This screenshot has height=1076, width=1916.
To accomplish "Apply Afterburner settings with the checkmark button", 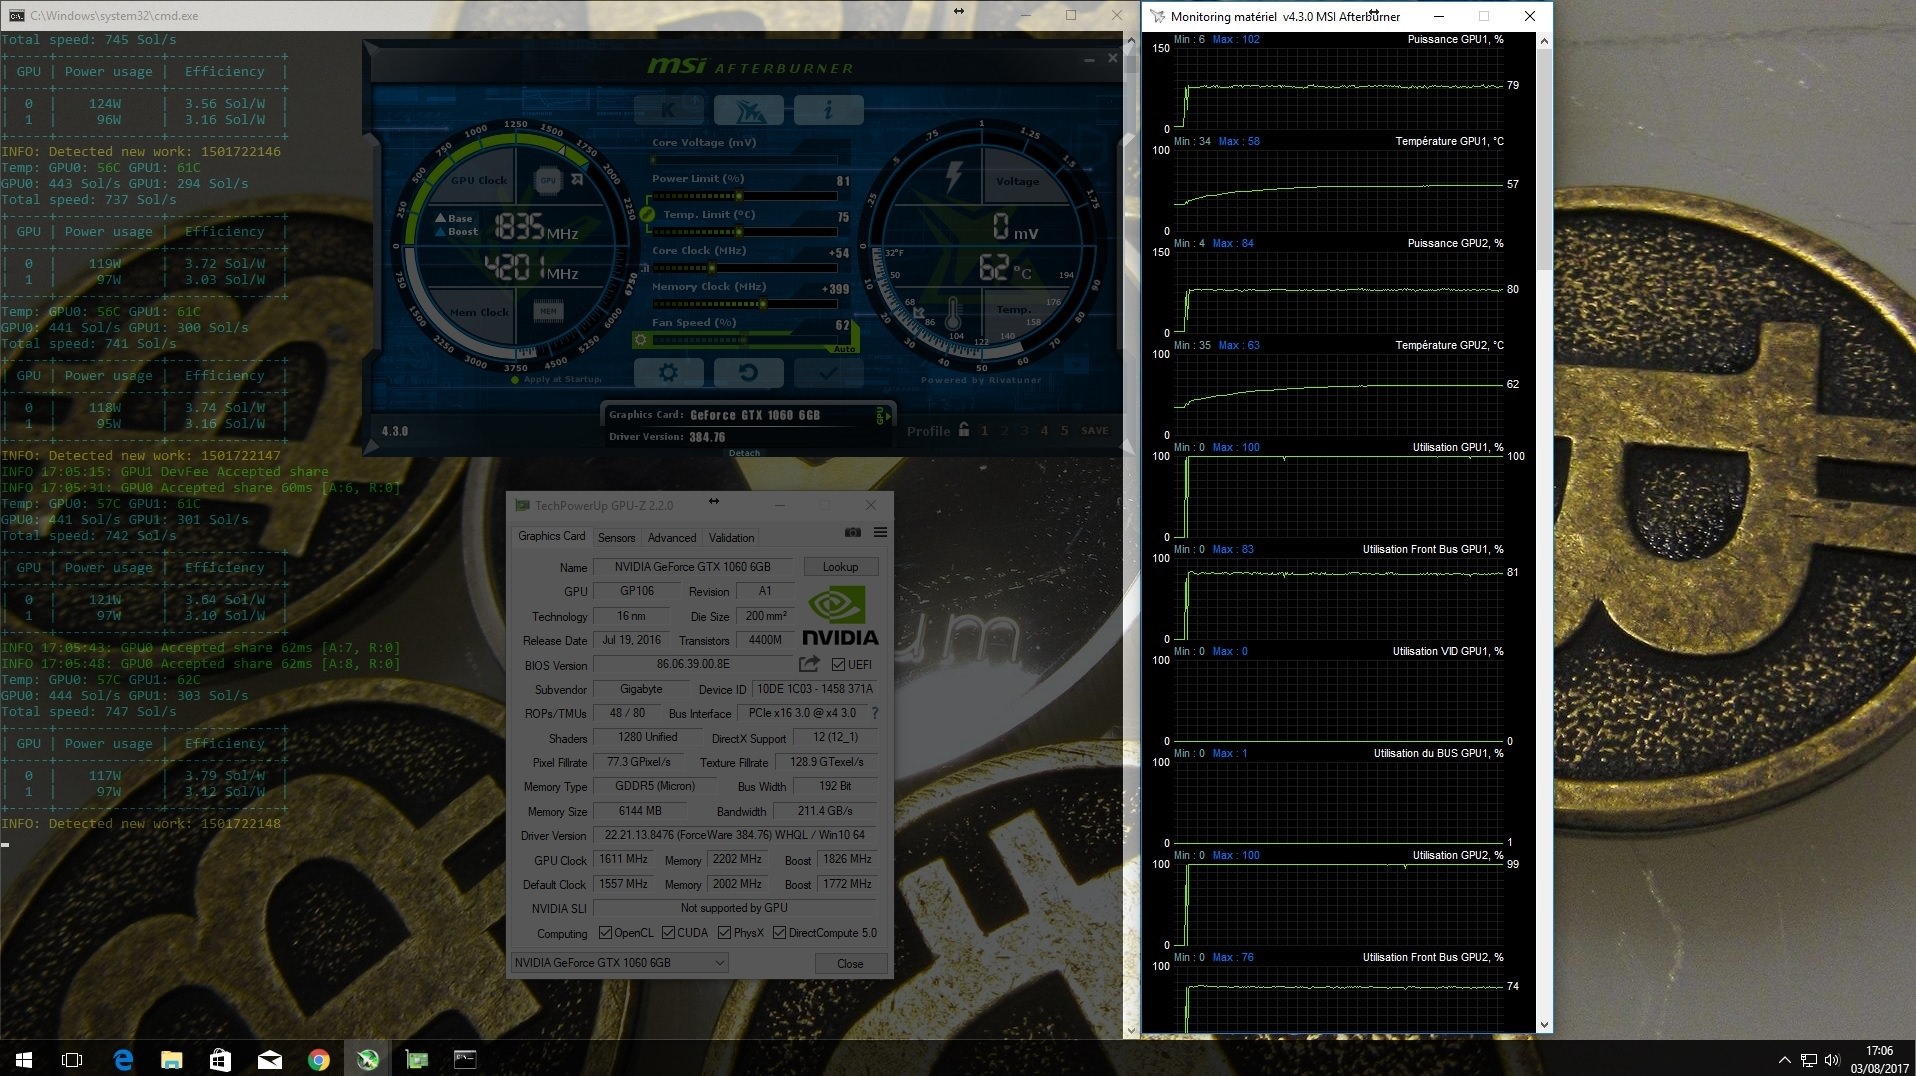I will 828,373.
